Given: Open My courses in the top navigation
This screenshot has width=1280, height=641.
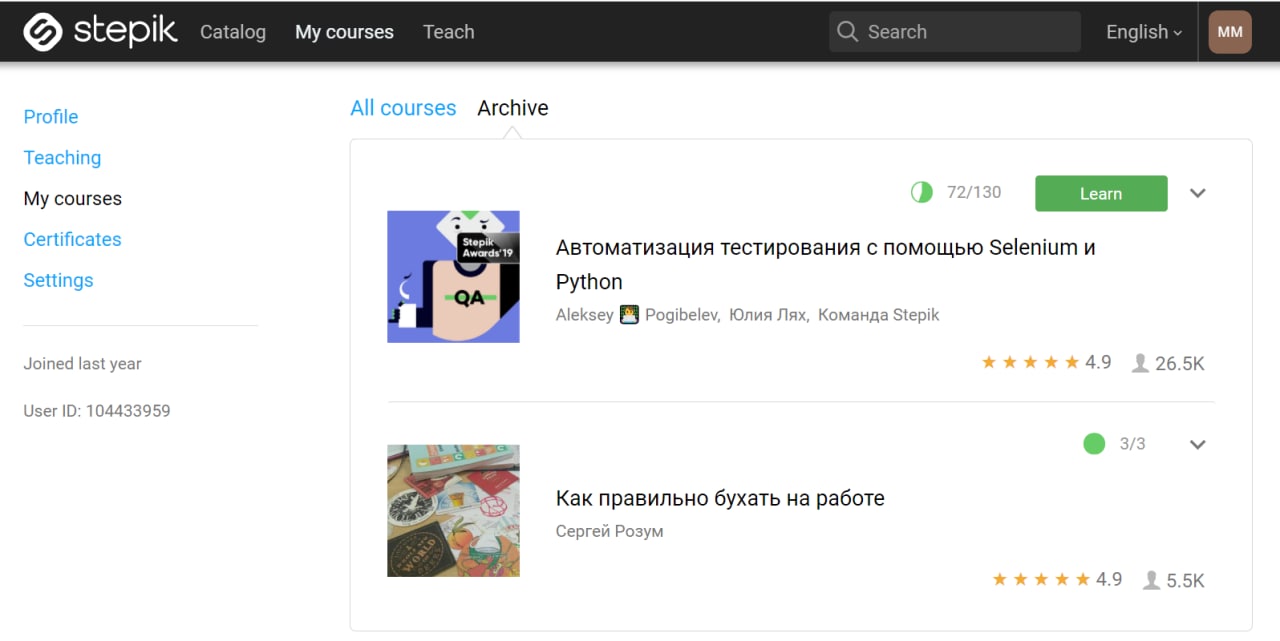Looking at the screenshot, I should point(344,32).
